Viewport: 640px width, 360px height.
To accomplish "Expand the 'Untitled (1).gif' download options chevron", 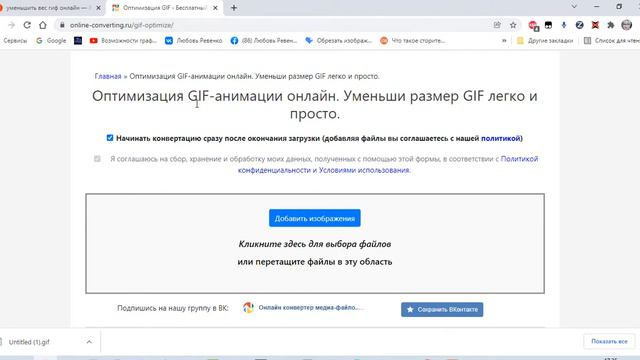I will 89,342.
